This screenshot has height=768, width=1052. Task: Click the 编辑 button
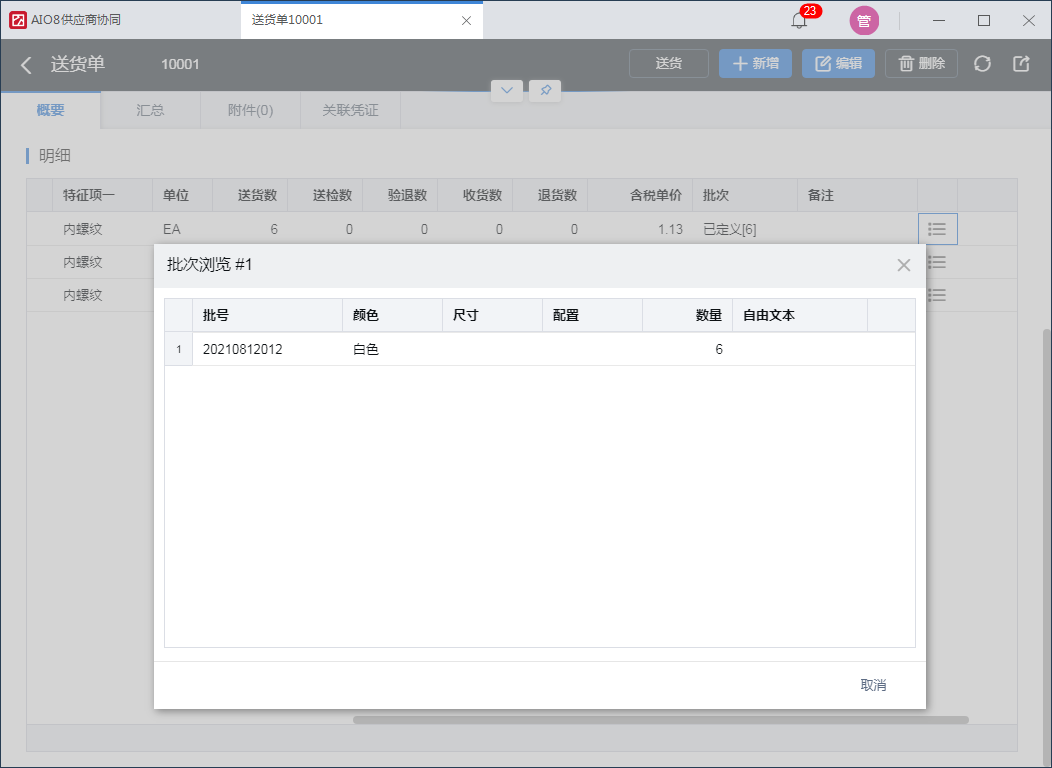[x=839, y=64]
